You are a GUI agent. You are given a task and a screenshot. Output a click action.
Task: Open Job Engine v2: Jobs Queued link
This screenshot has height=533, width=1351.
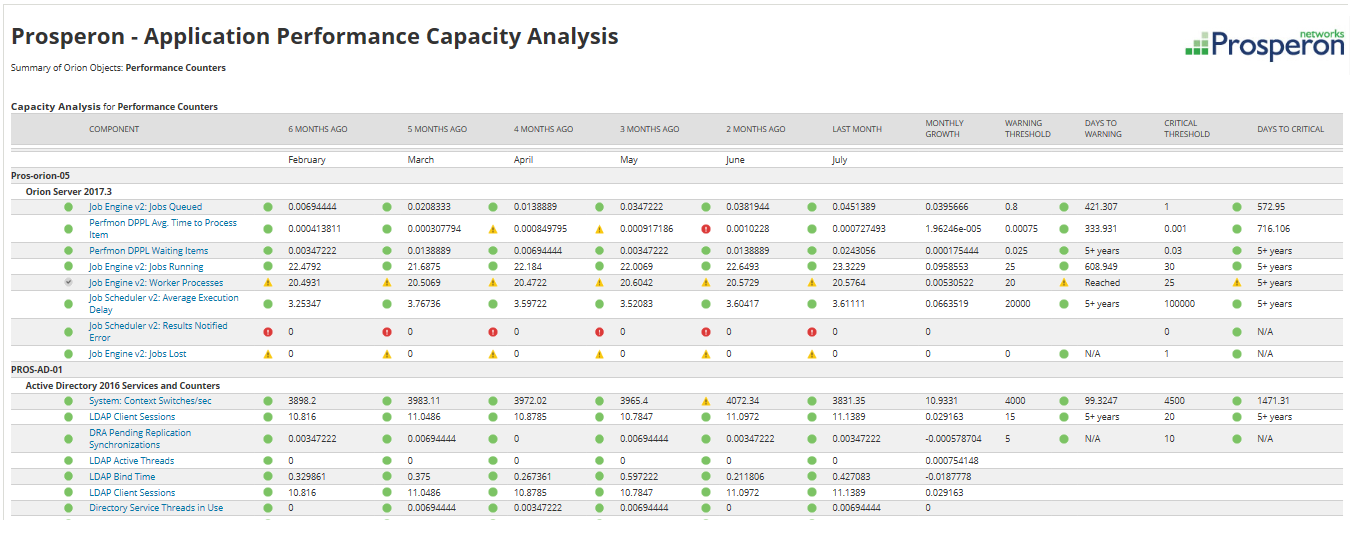(145, 207)
